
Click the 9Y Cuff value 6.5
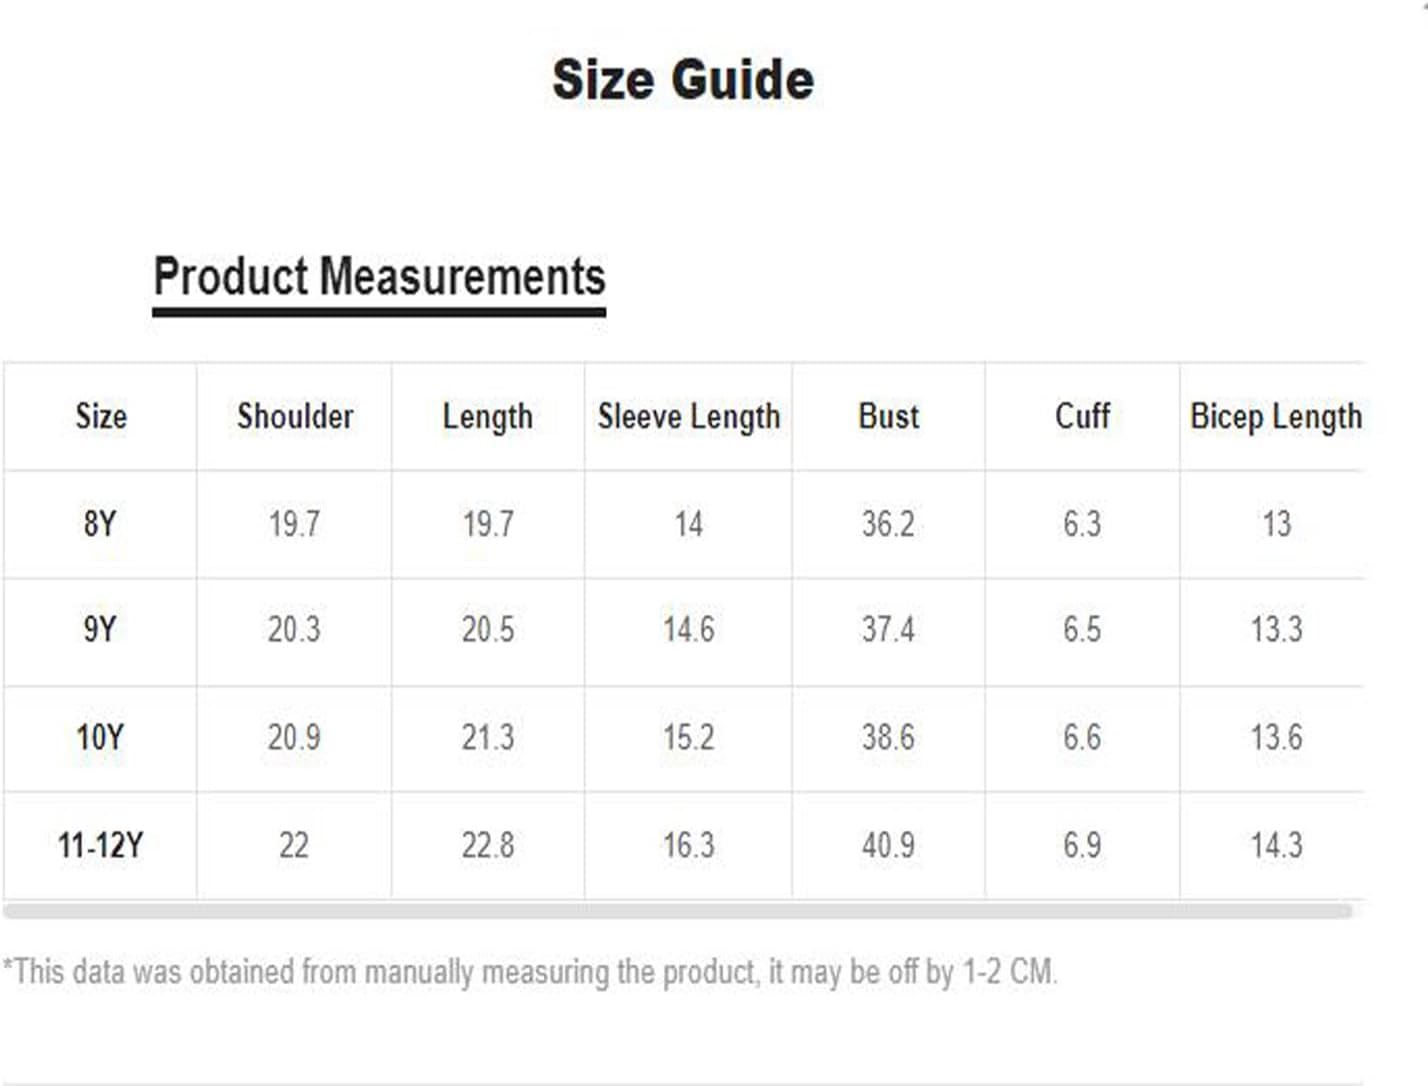click(x=1082, y=630)
